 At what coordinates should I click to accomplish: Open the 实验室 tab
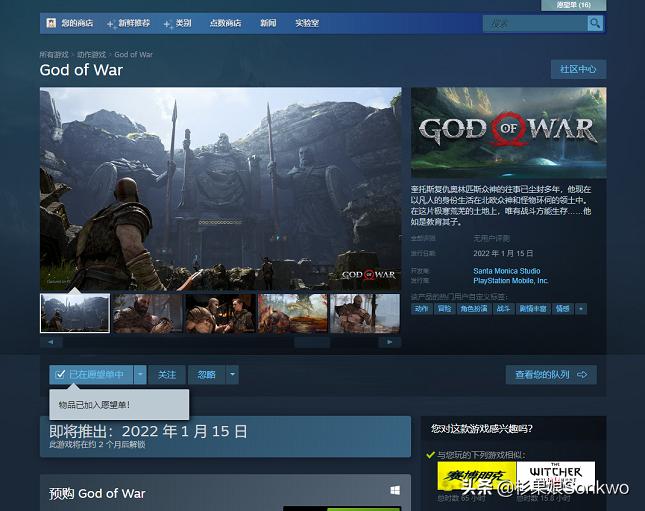tap(307, 23)
